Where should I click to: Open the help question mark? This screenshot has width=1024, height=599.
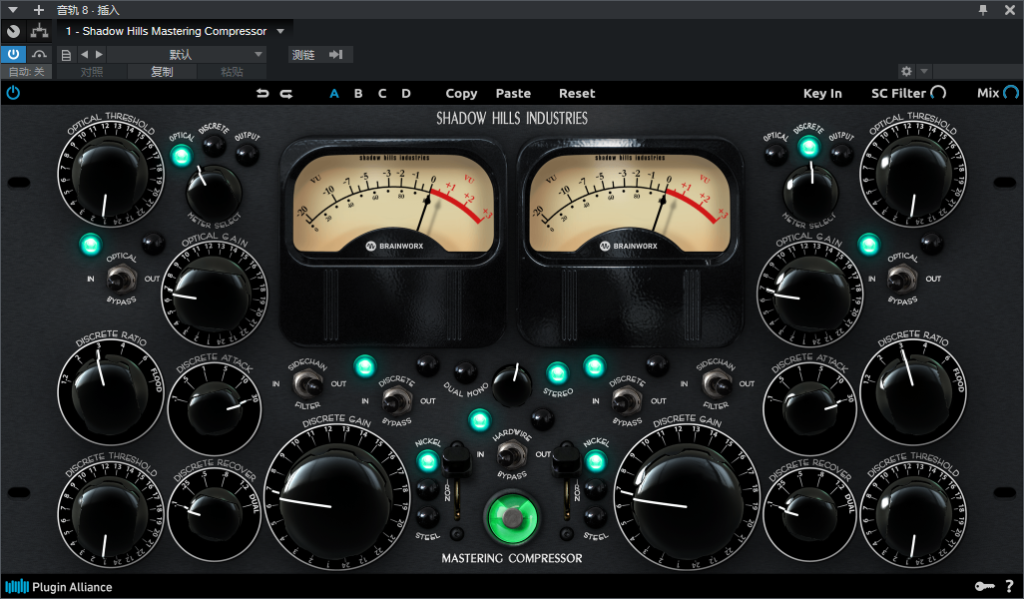(x=1010, y=587)
